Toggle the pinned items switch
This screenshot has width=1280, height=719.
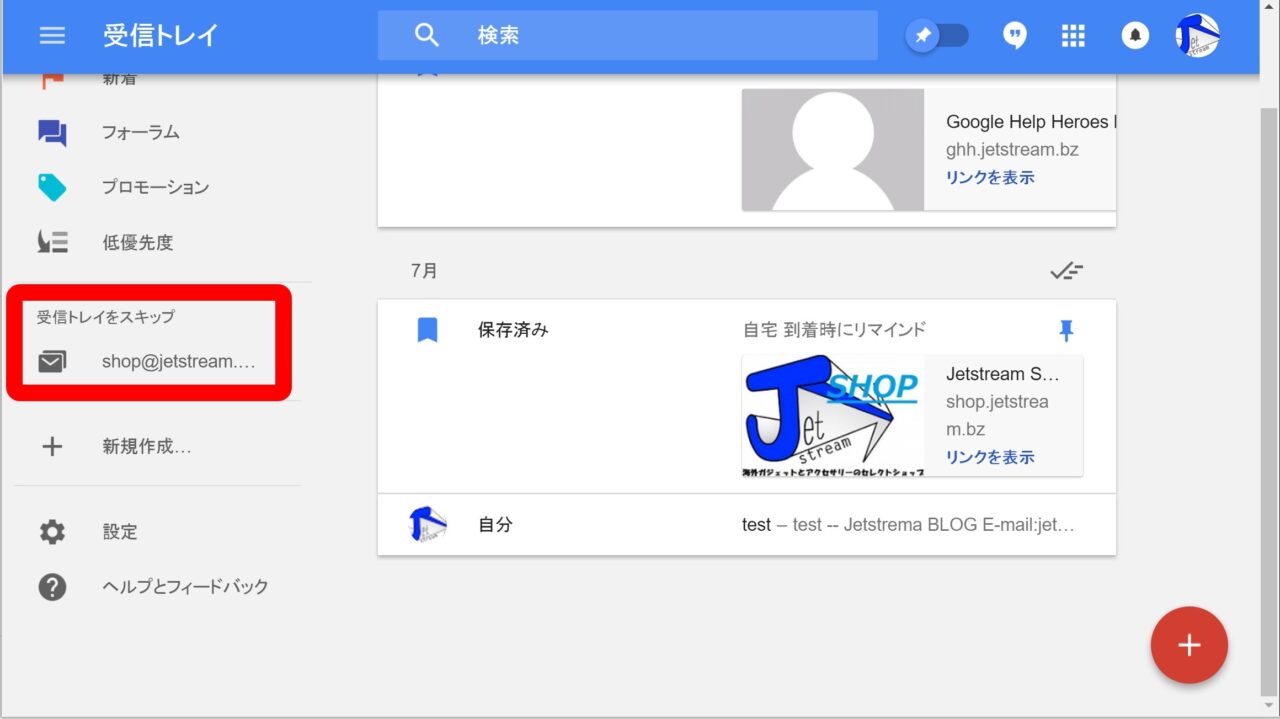coord(938,36)
